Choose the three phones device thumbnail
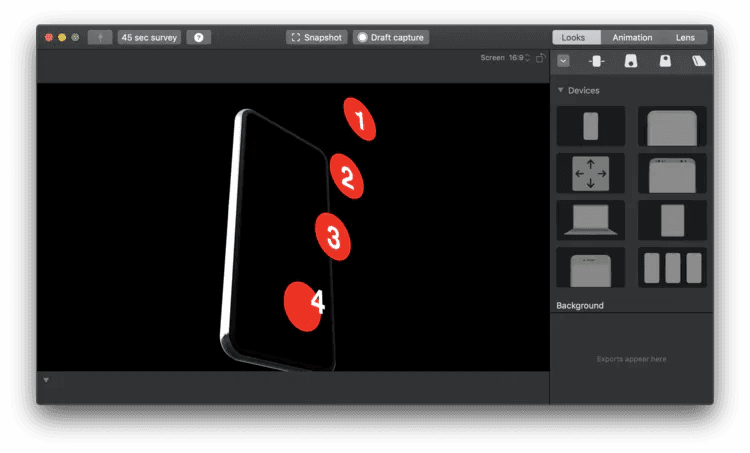This screenshot has width=750, height=453. click(672, 267)
